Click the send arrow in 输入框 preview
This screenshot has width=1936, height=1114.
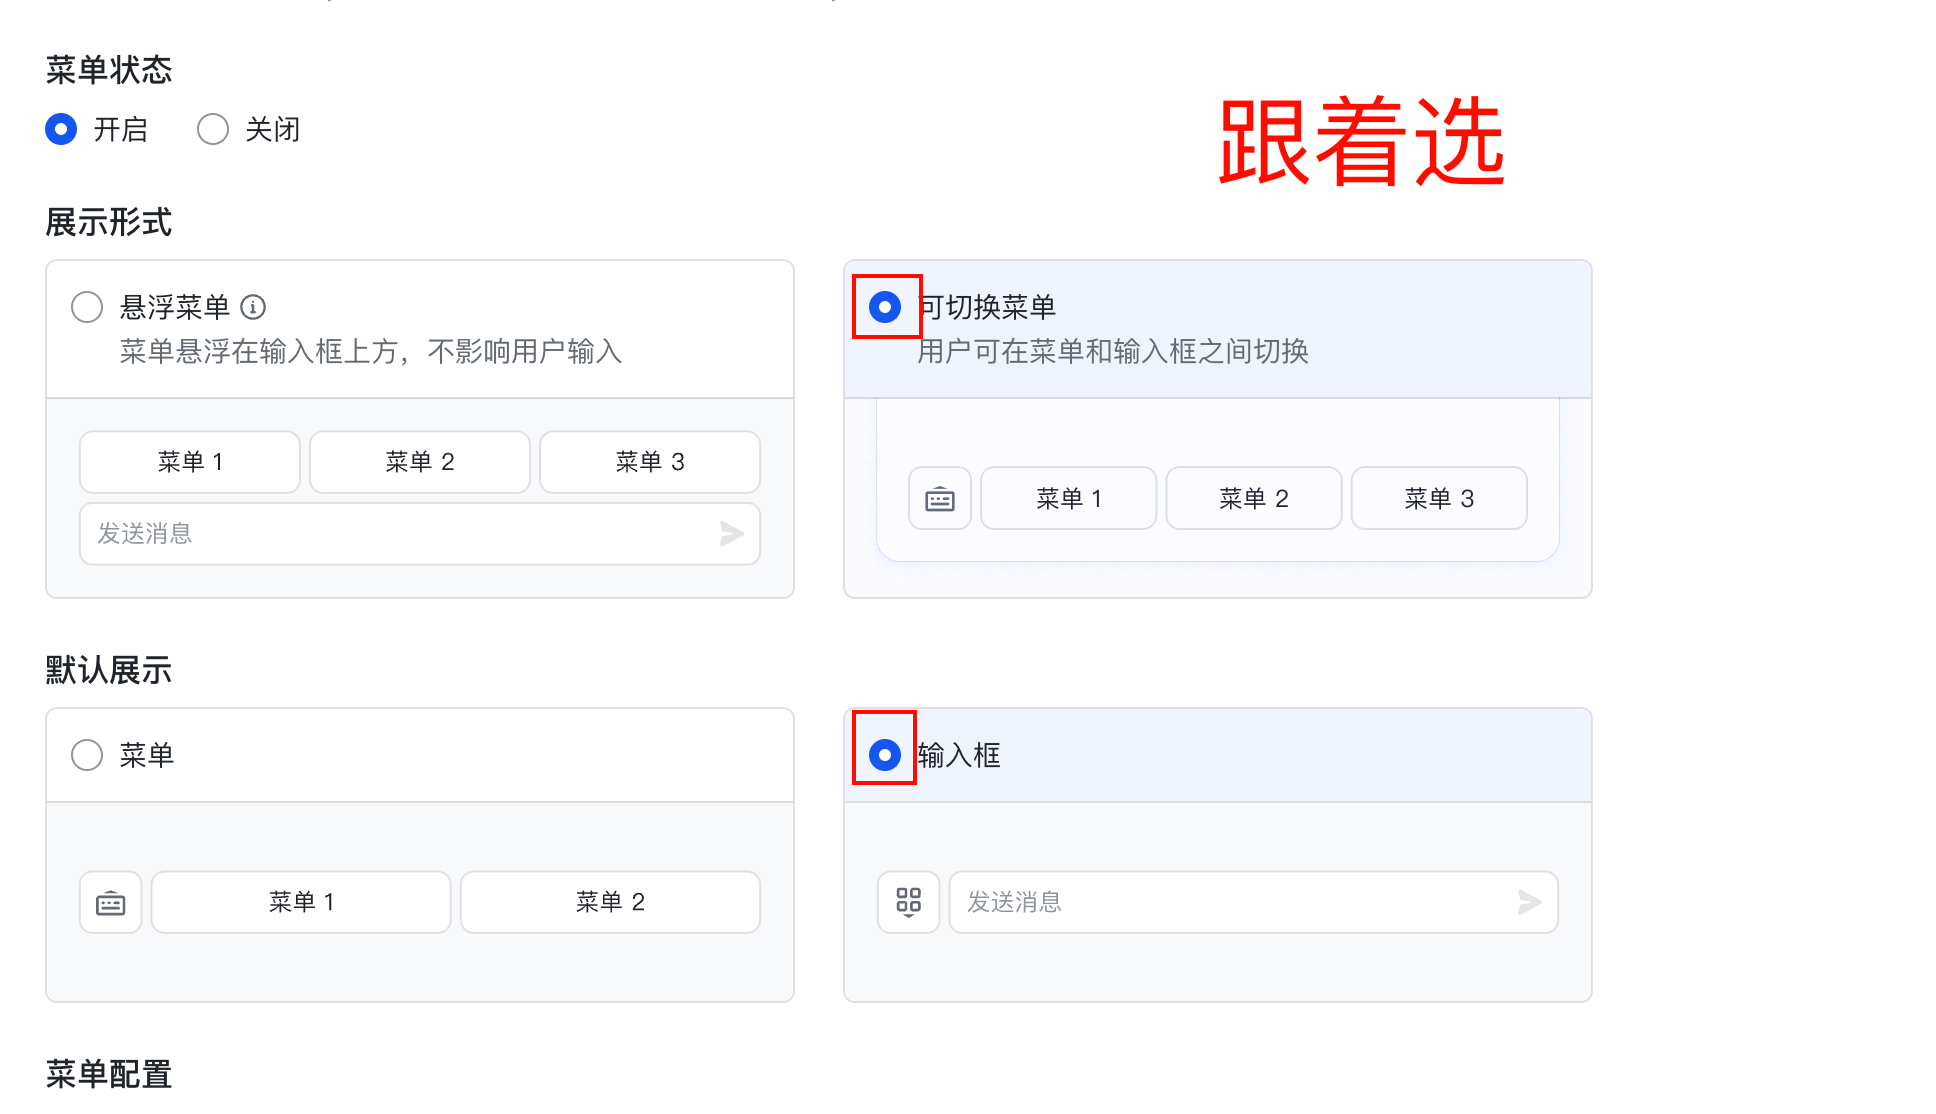coord(1529,902)
